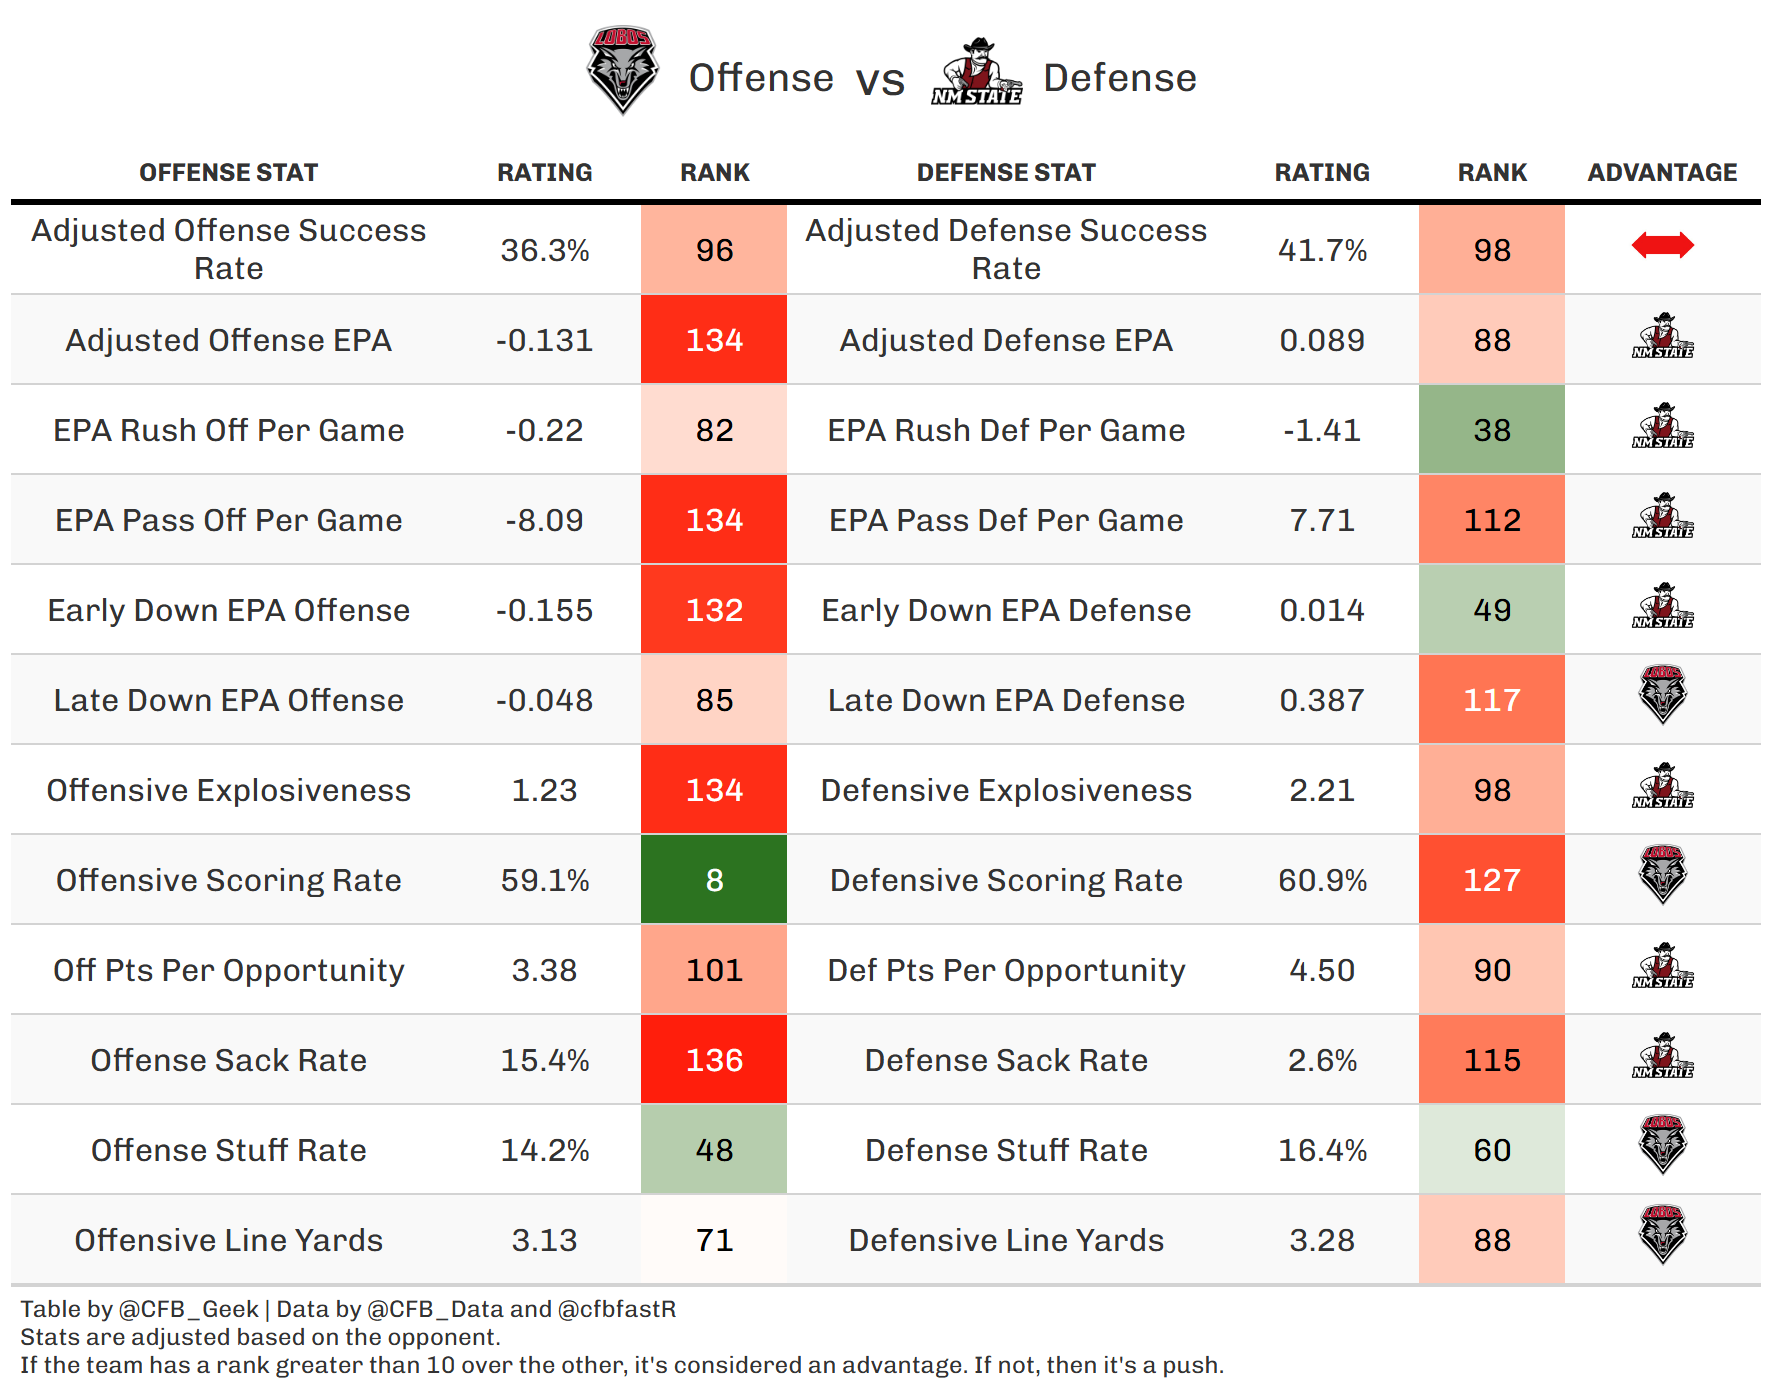This screenshot has width=1770, height=1400.
Task: Click NM State advantage icon in Sack Rate row
Action: [x=1662, y=1056]
